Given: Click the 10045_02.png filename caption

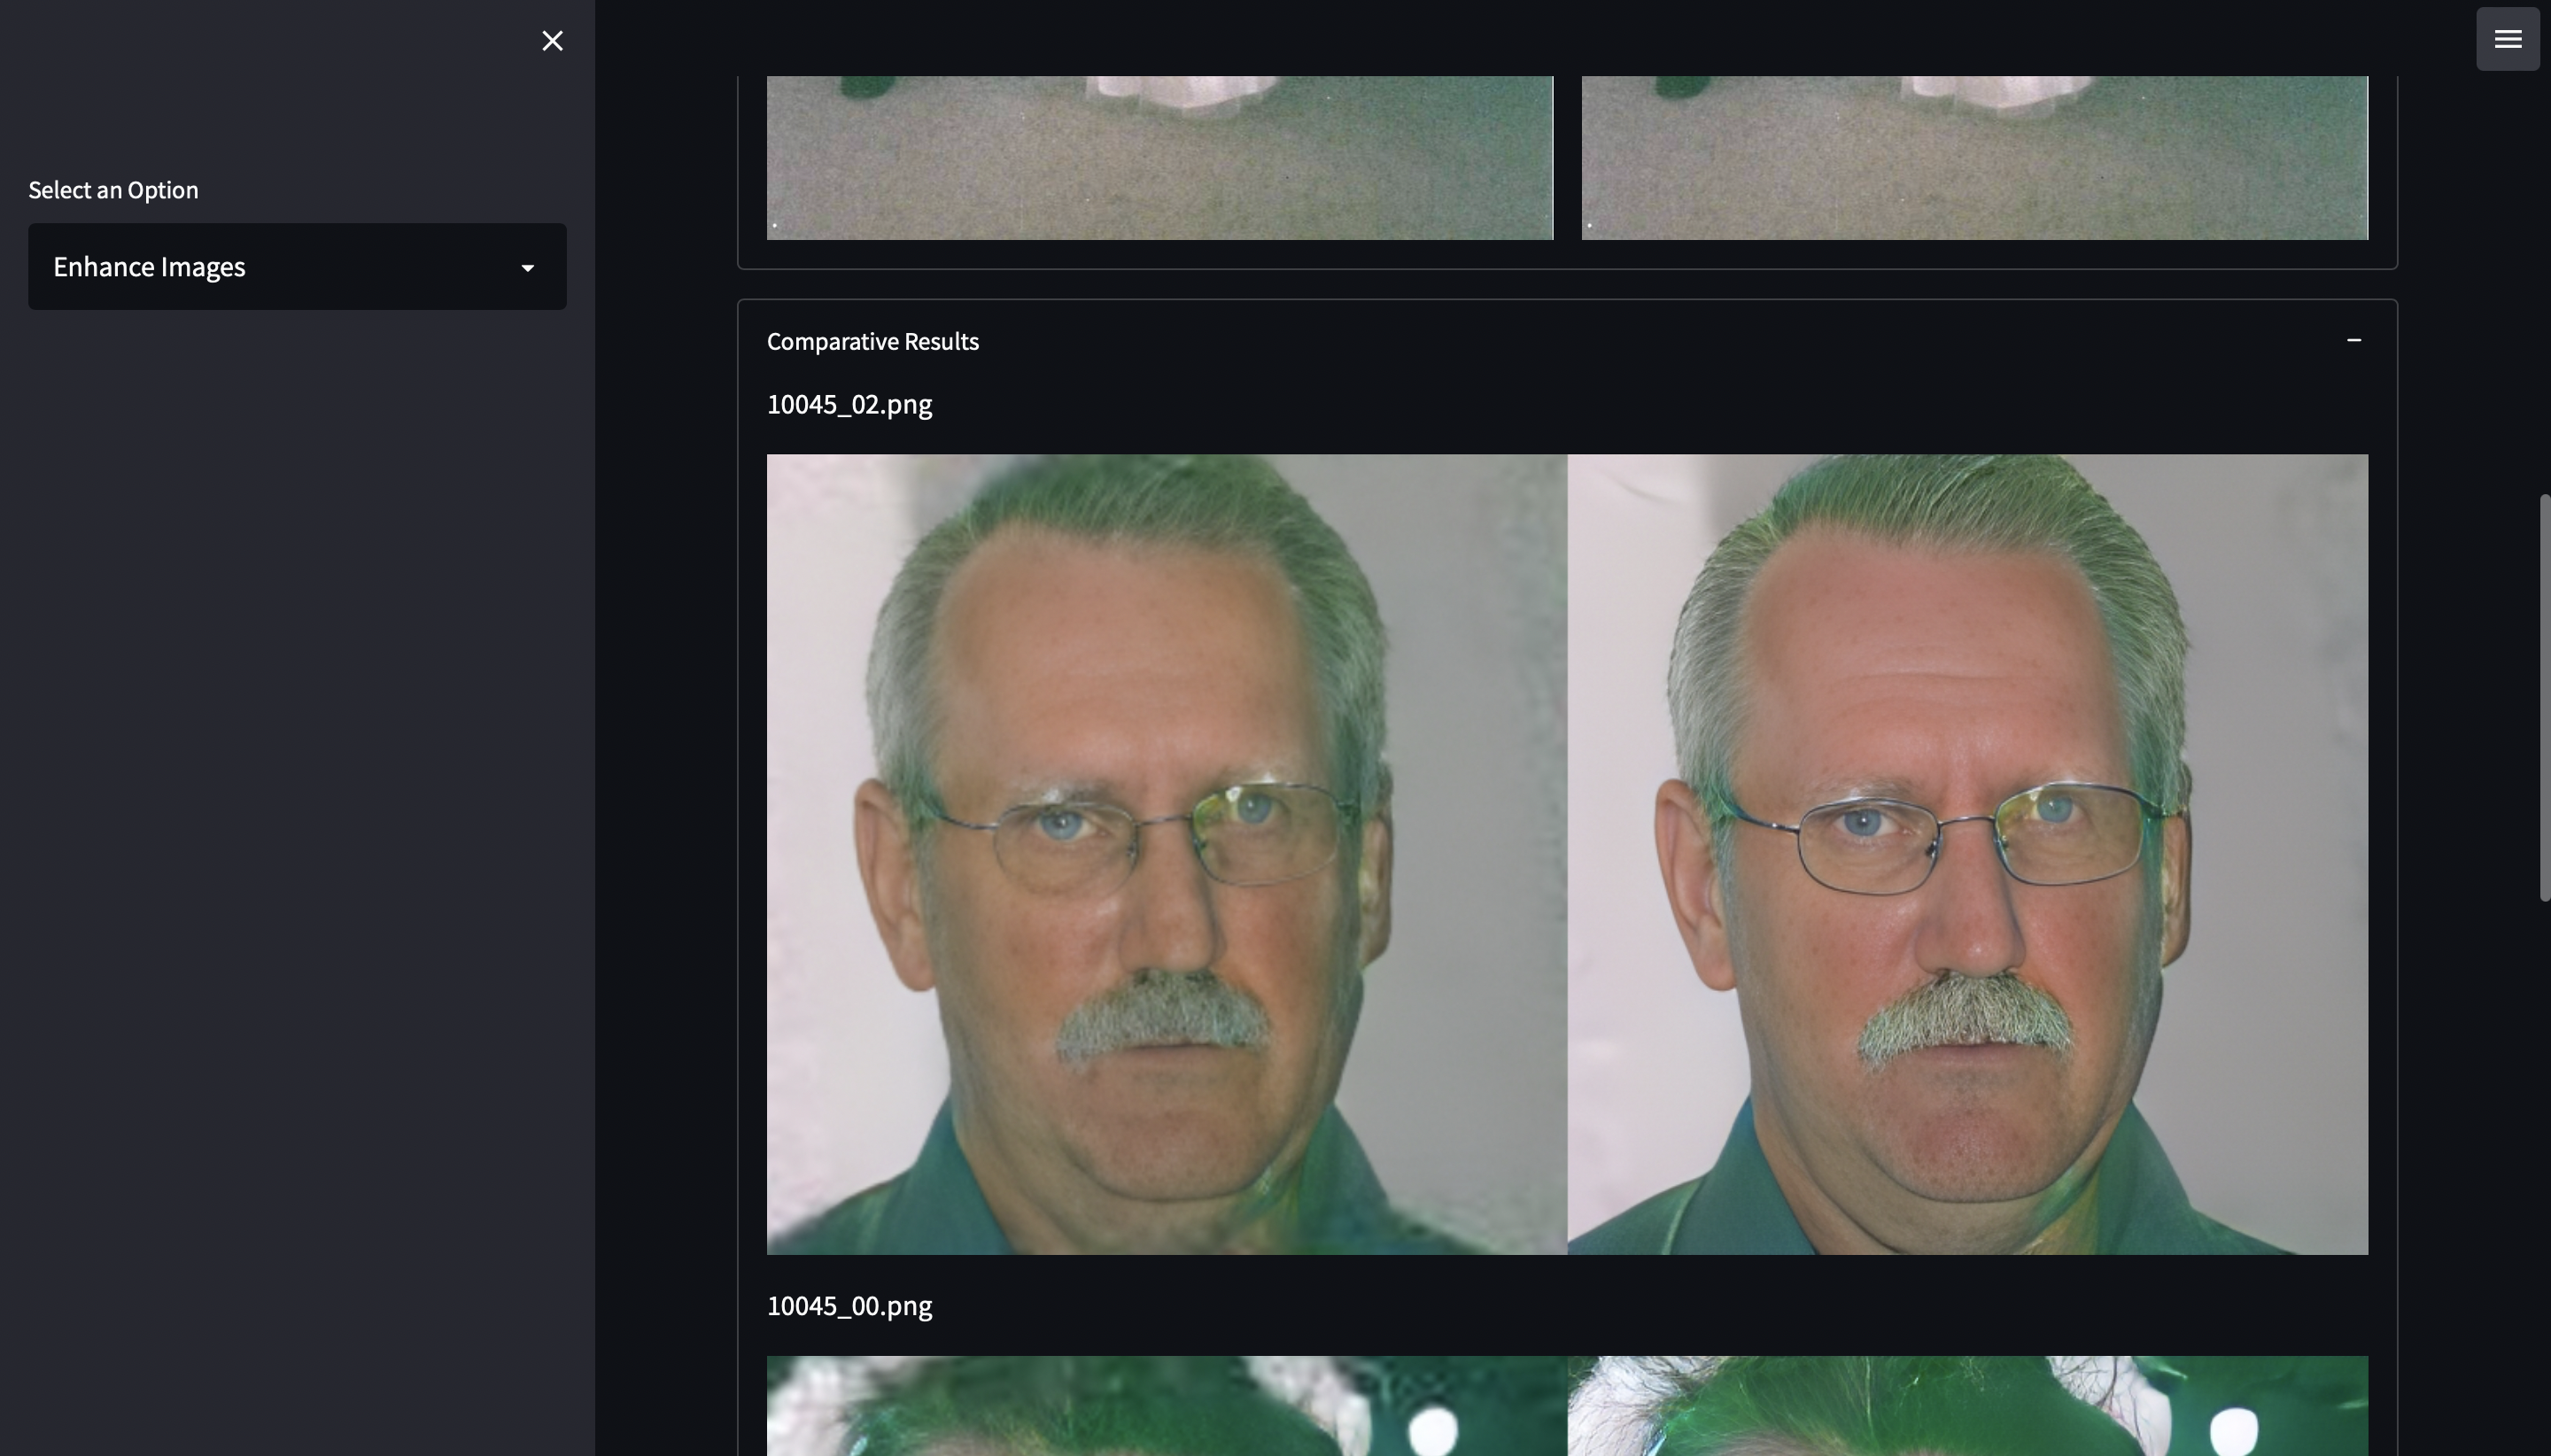Looking at the screenshot, I should coord(849,404).
